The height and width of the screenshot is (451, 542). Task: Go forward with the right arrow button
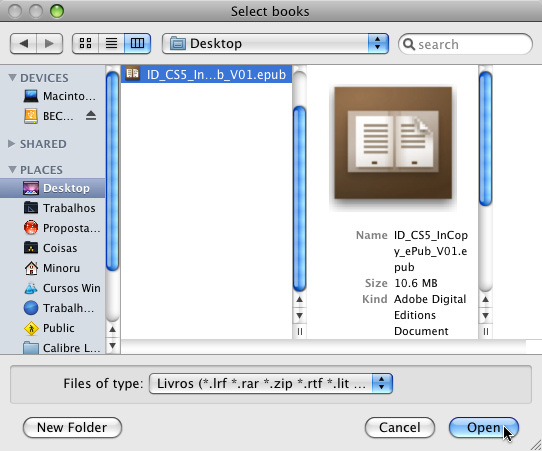pyautogui.click(x=49, y=44)
